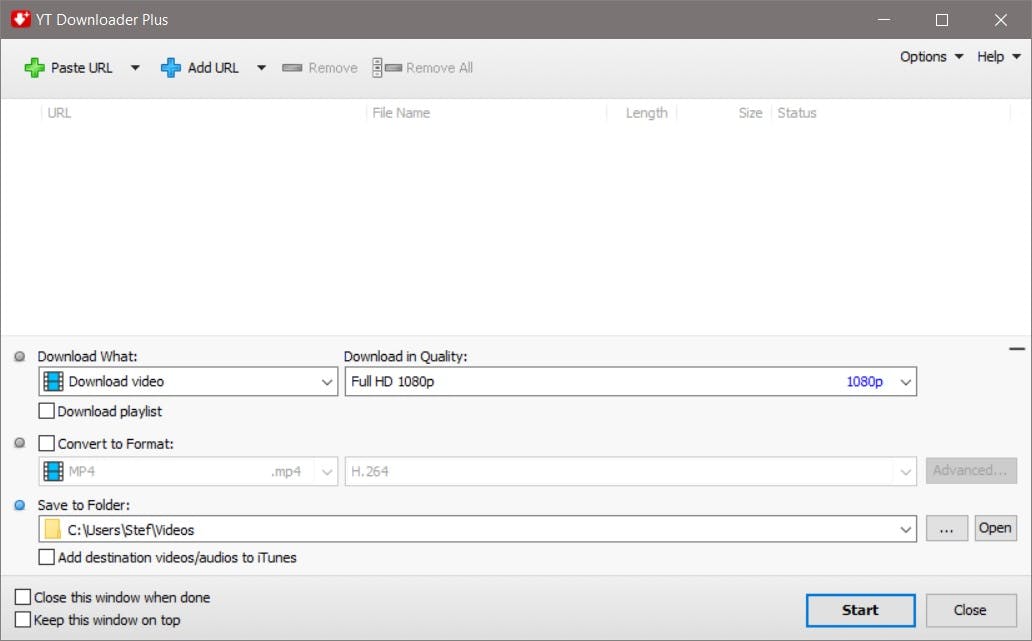Click the filmstrip icon beside Download video
1032x641 pixels.
coord(53,381)
